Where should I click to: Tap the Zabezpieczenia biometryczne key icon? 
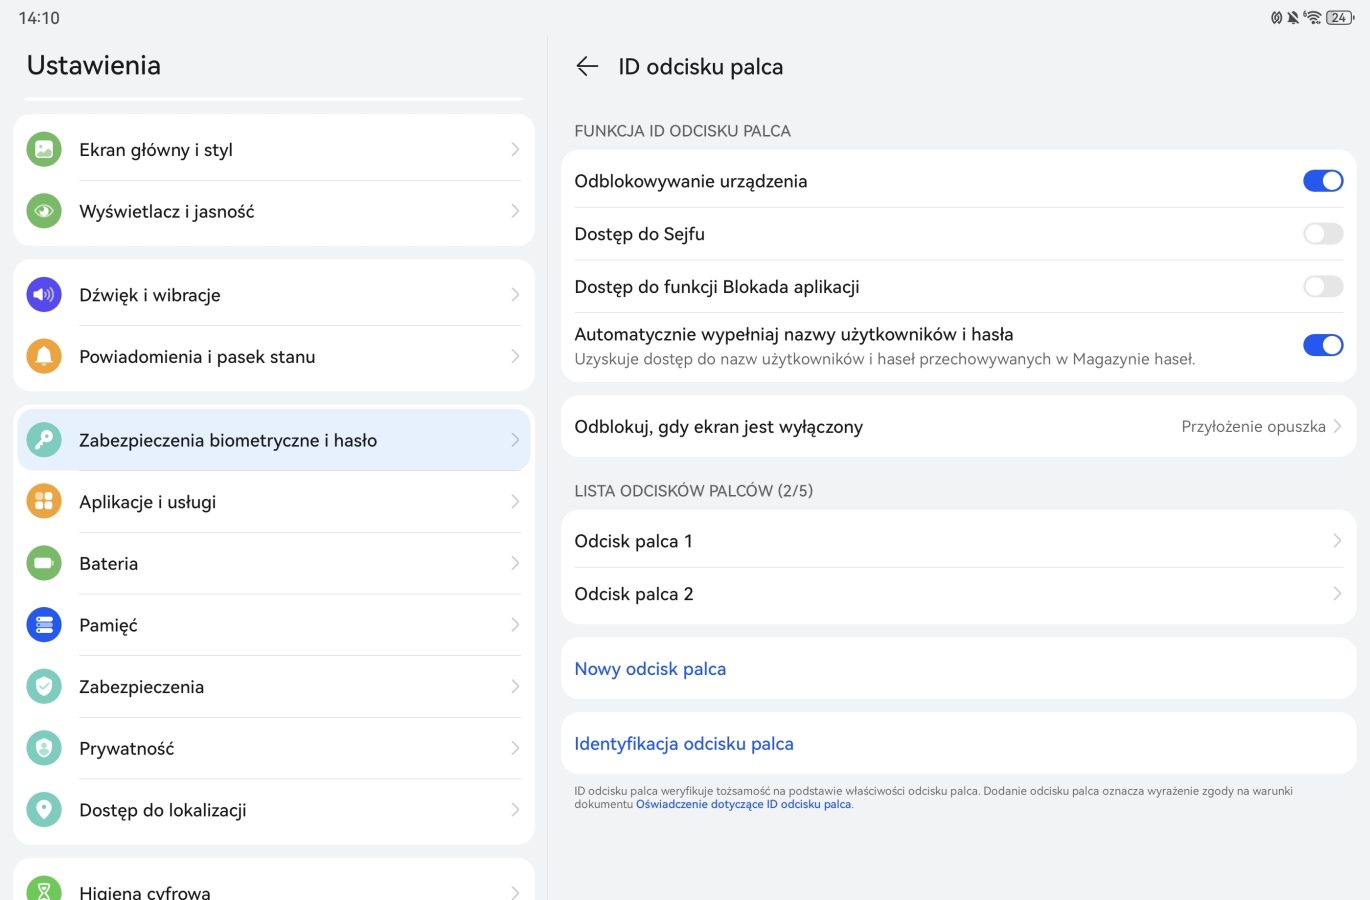[44, 440]
